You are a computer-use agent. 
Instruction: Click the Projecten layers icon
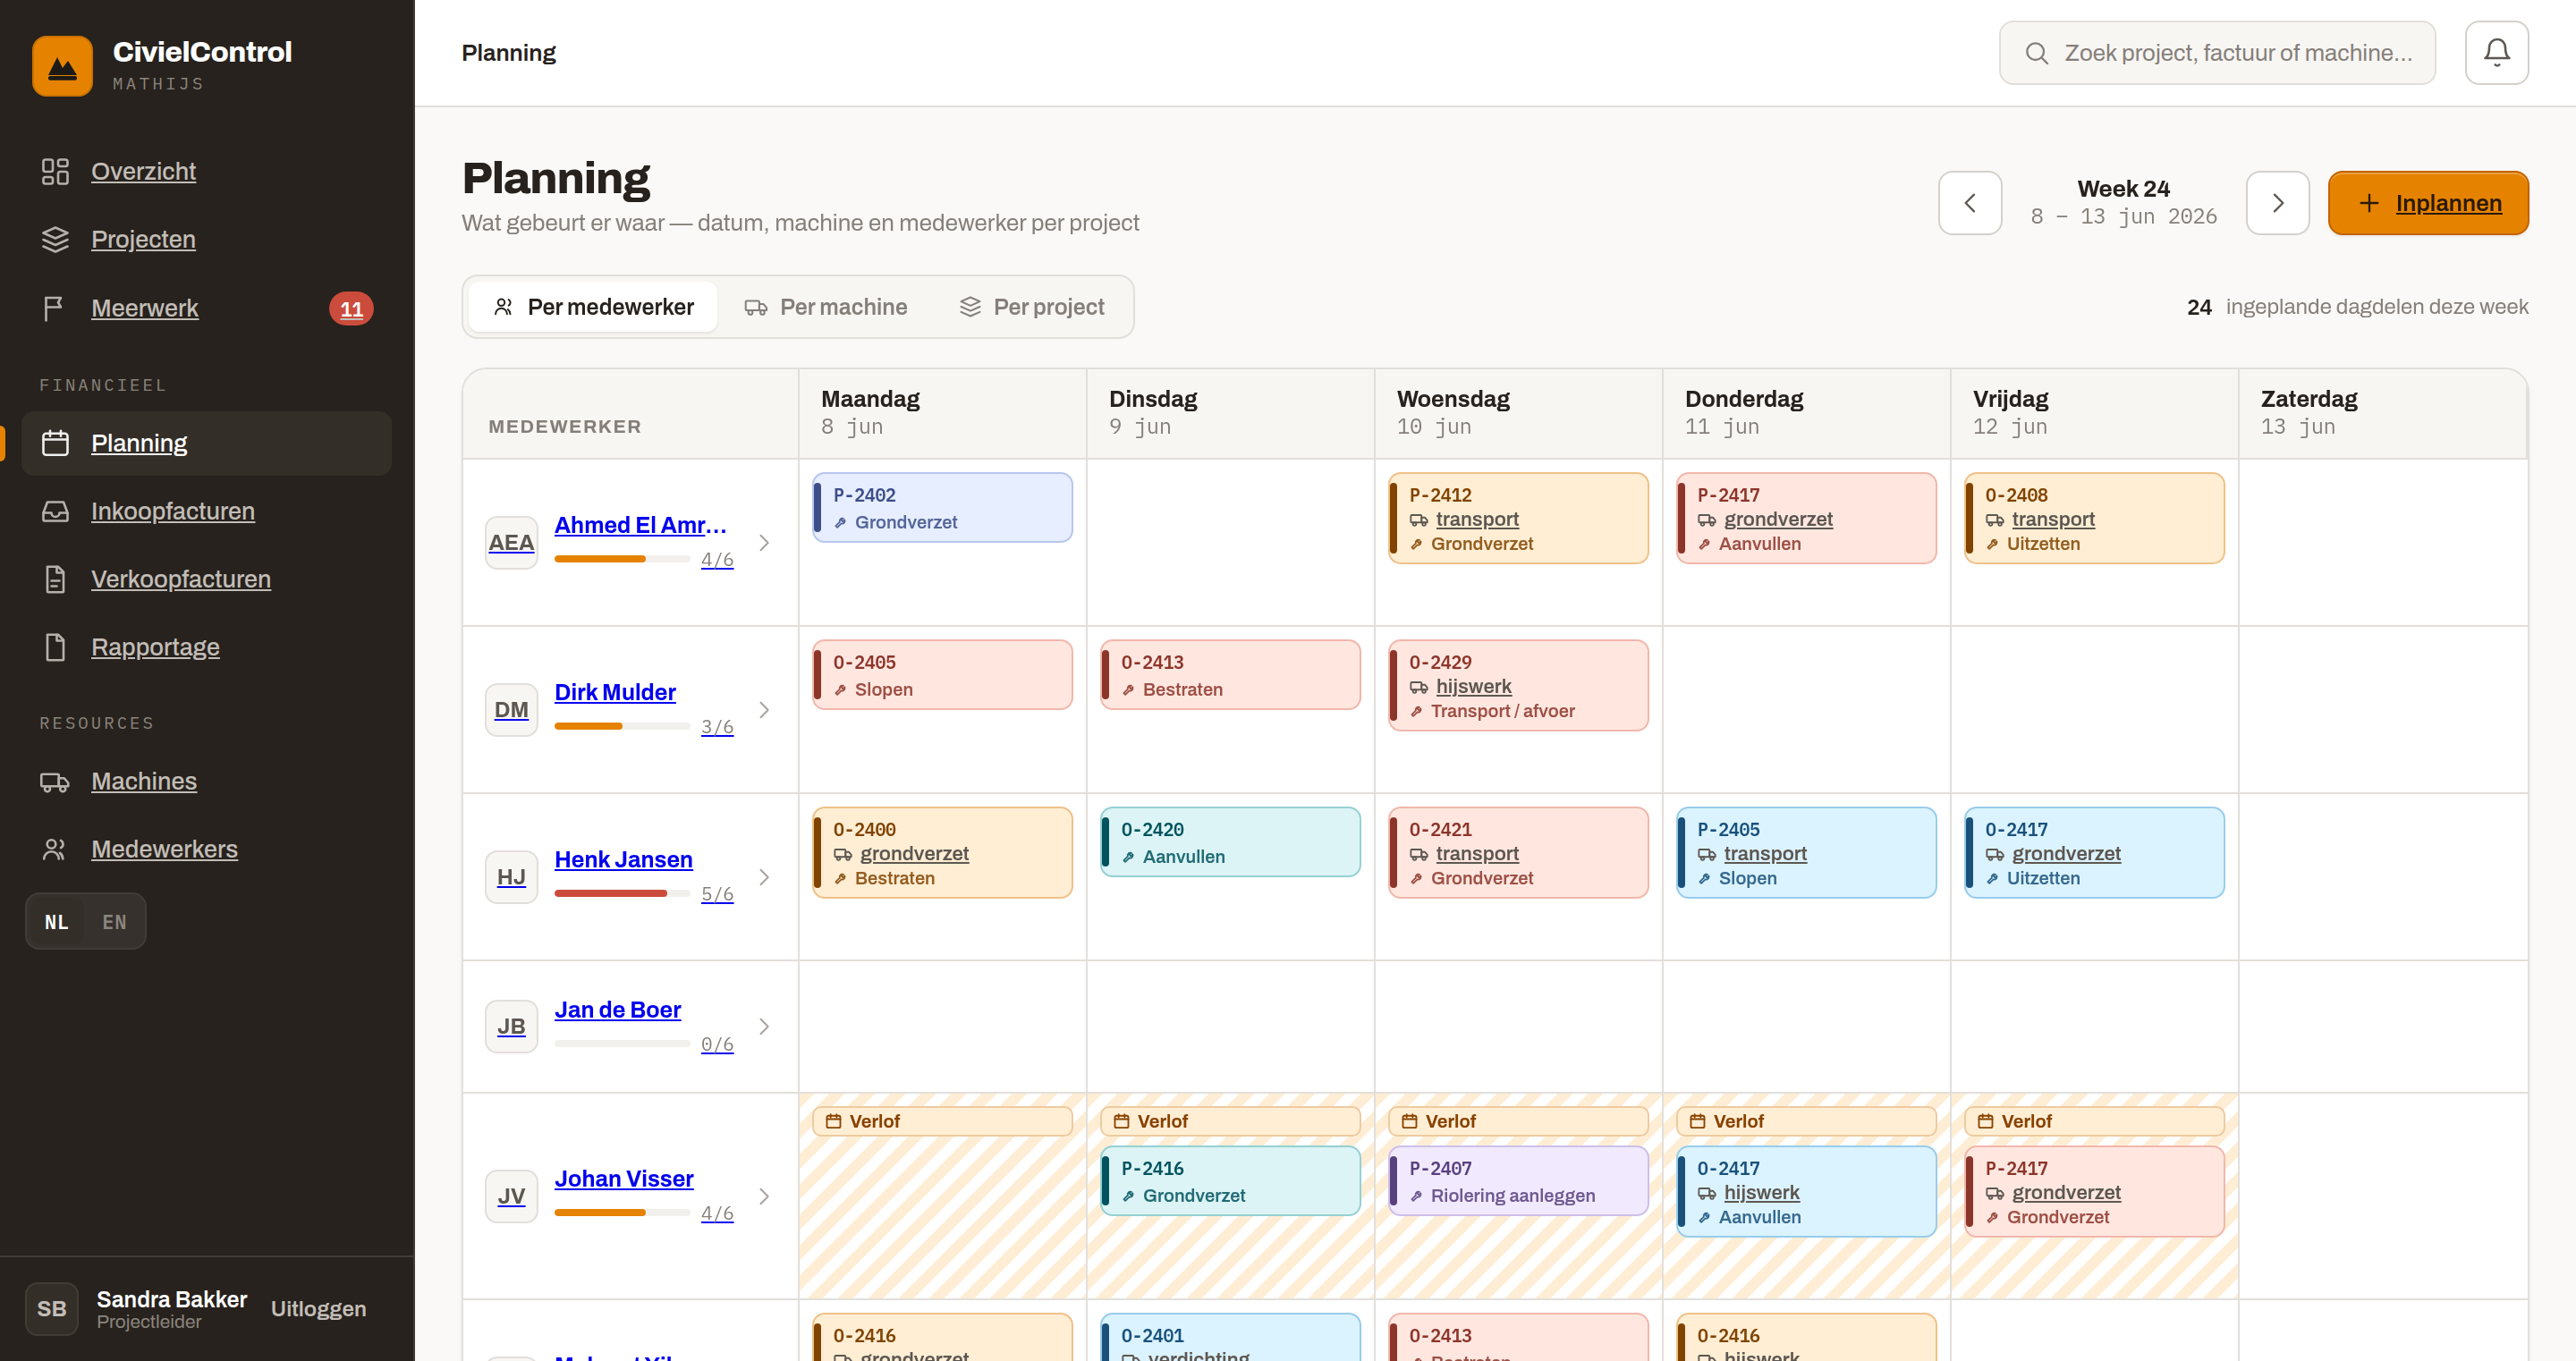click(55, 239)
